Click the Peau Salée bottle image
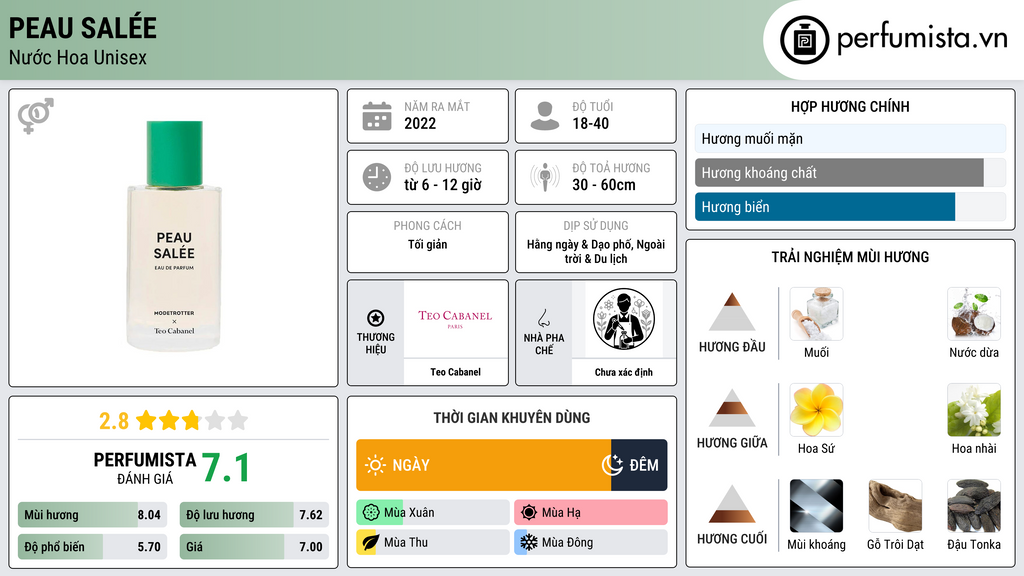Viewport: 1024px width, 576px height. (174, 236)
